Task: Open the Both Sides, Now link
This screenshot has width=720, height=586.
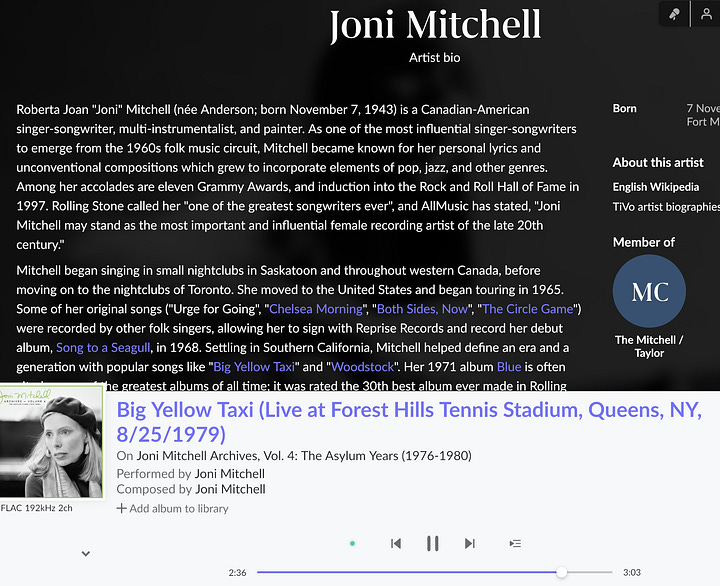Action: click(x=422, y=309)
